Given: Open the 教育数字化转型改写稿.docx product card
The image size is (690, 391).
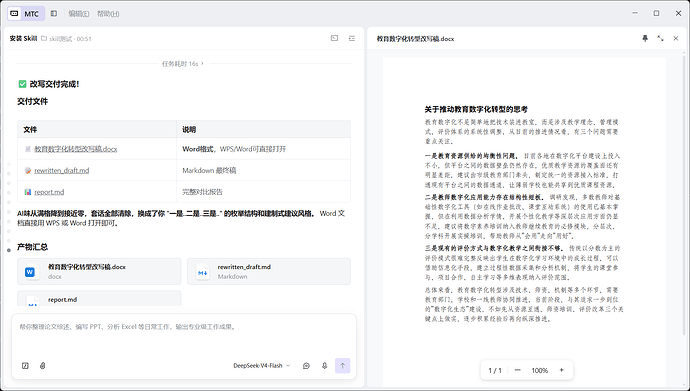Looking at the screenshot, I should [99, 271].
